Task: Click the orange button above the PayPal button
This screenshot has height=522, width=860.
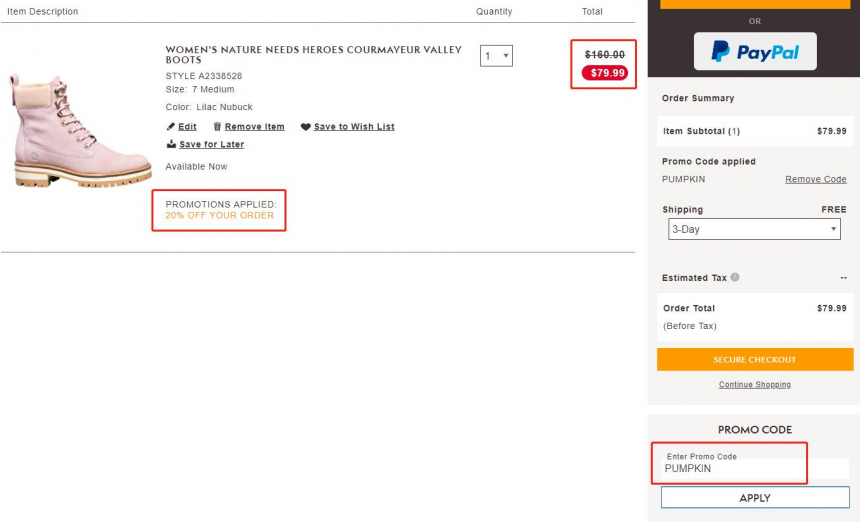Action: tap(755, 4)
